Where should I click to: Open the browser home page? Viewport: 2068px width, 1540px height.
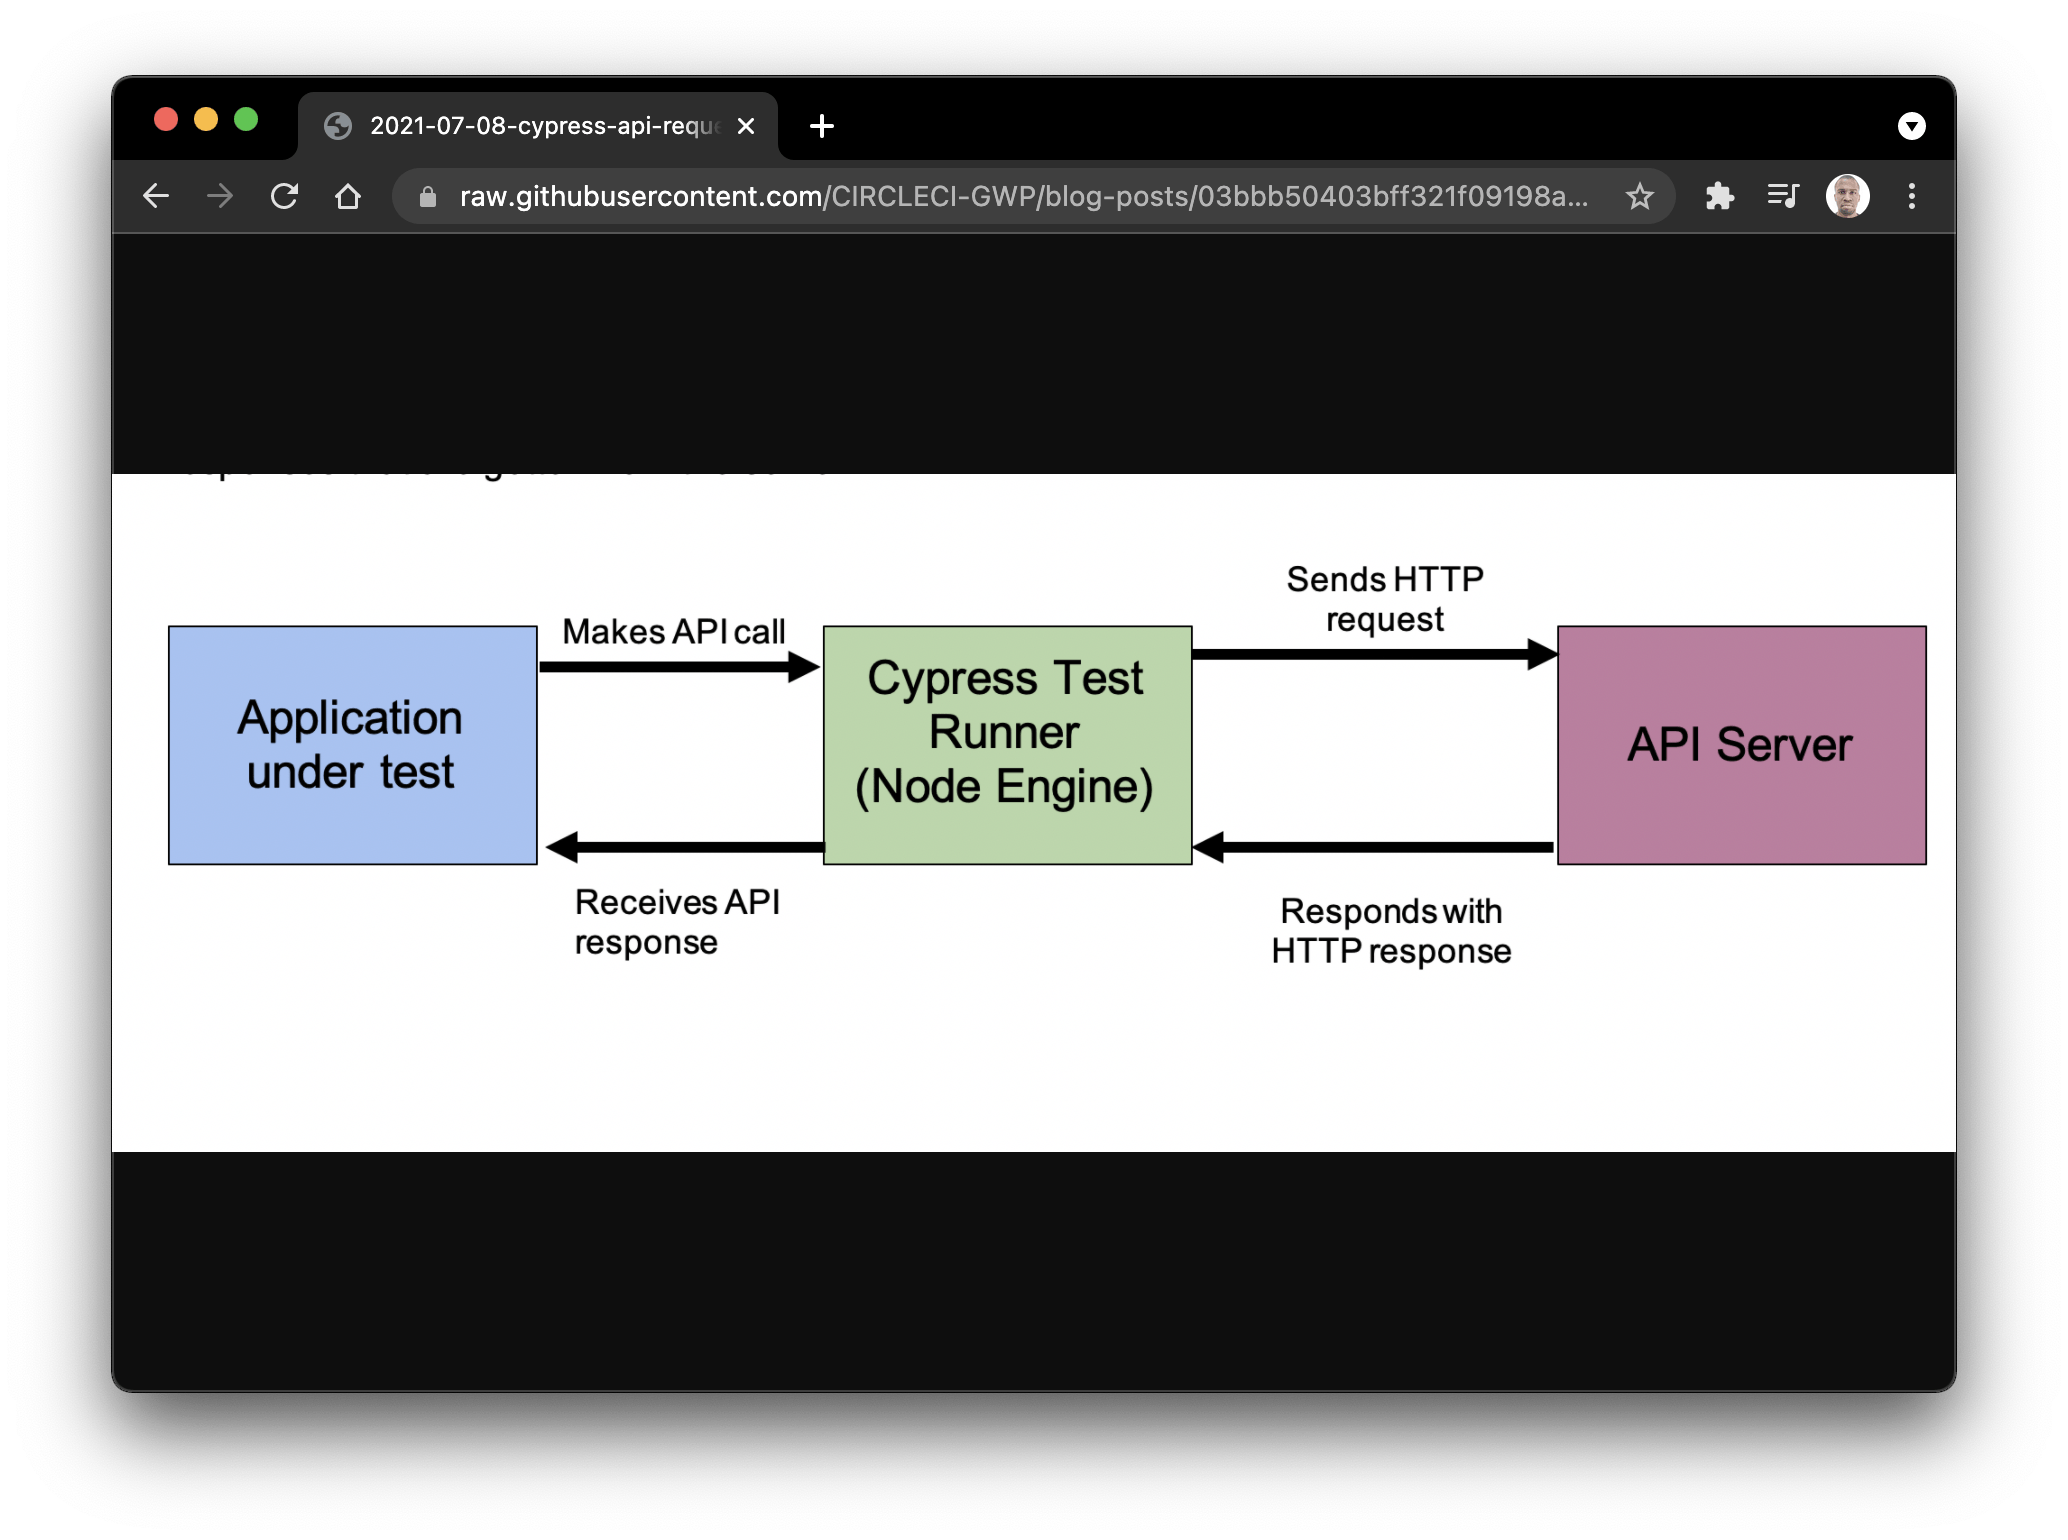tap(348, 196)
